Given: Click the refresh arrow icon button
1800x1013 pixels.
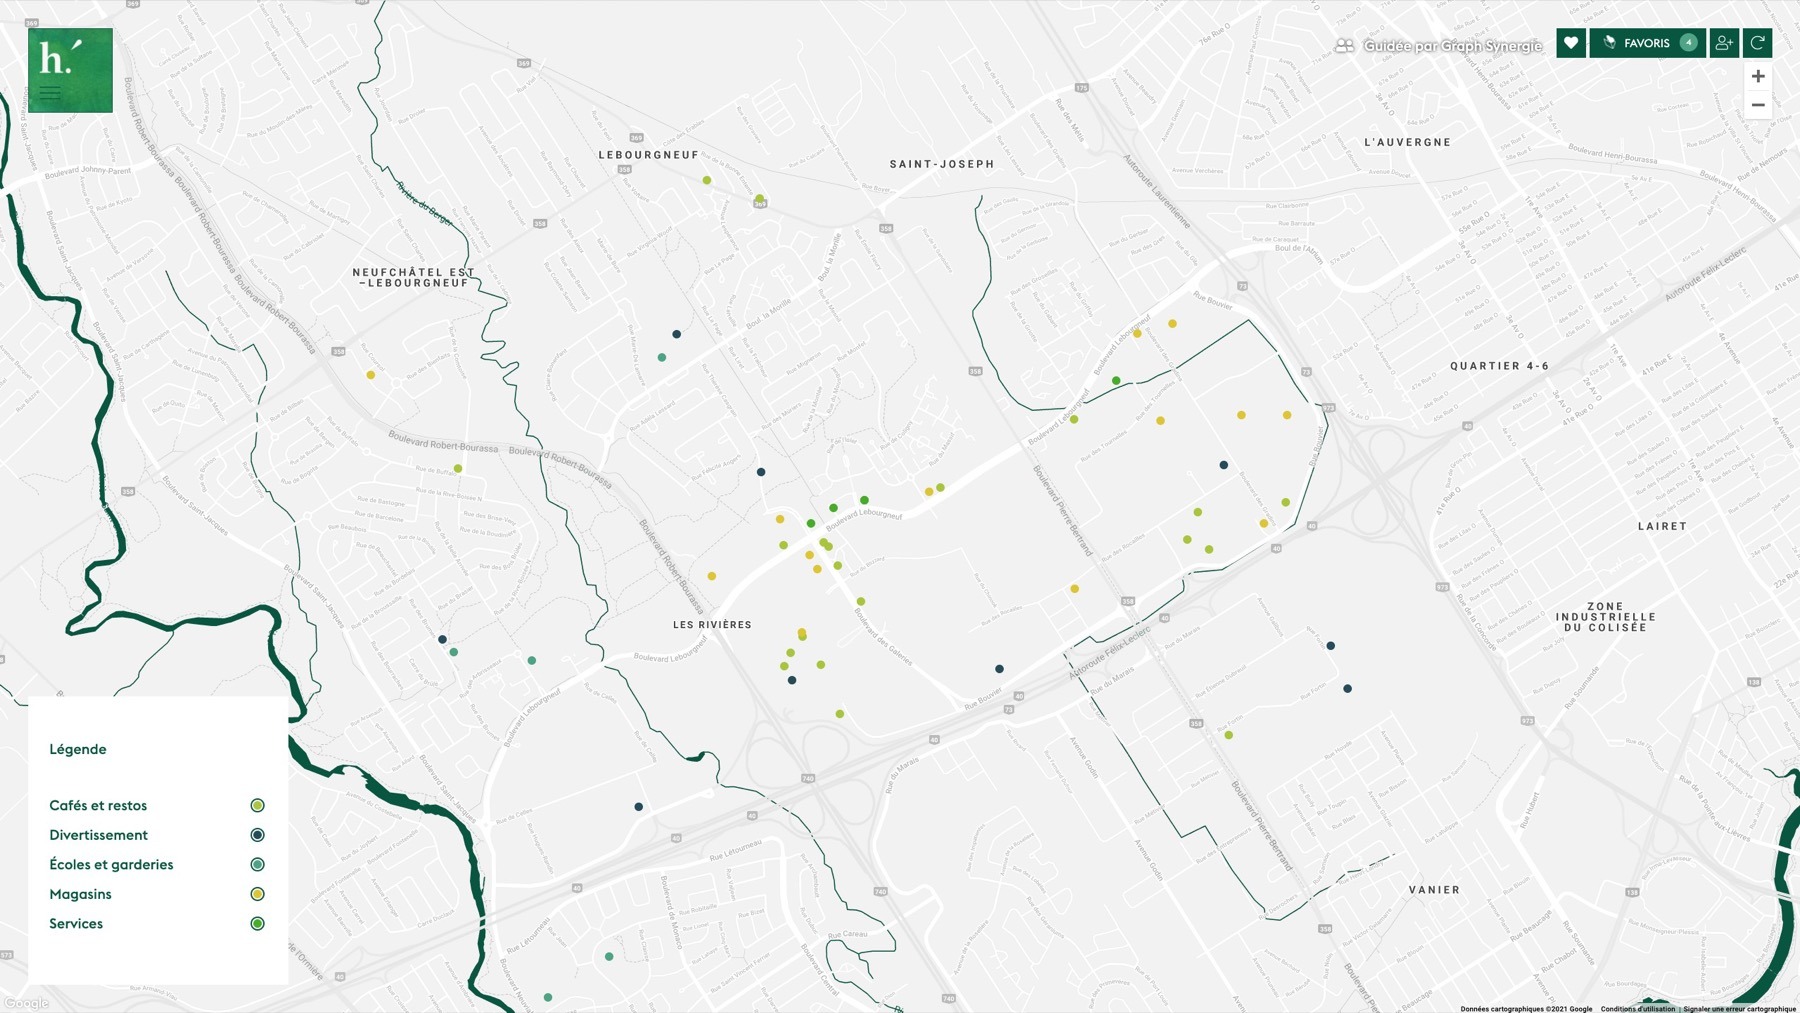Looking at the screenshot, I should 1757,43.
